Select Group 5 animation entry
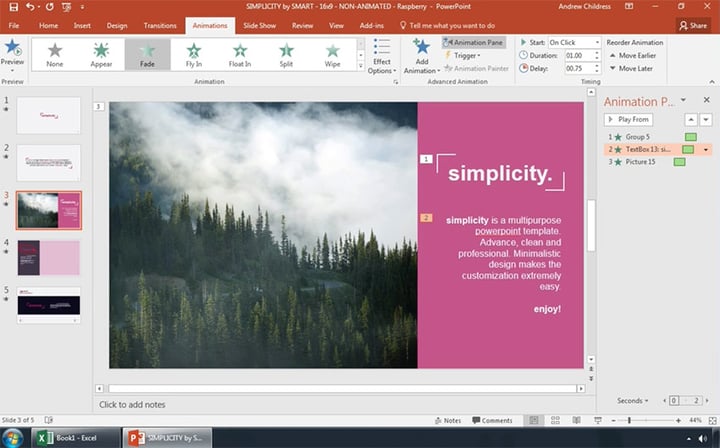 (658, 137)
